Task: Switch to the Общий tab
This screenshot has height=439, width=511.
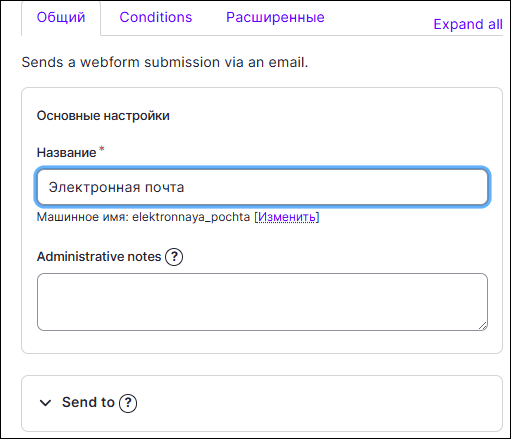Action: tap(61, 17)
